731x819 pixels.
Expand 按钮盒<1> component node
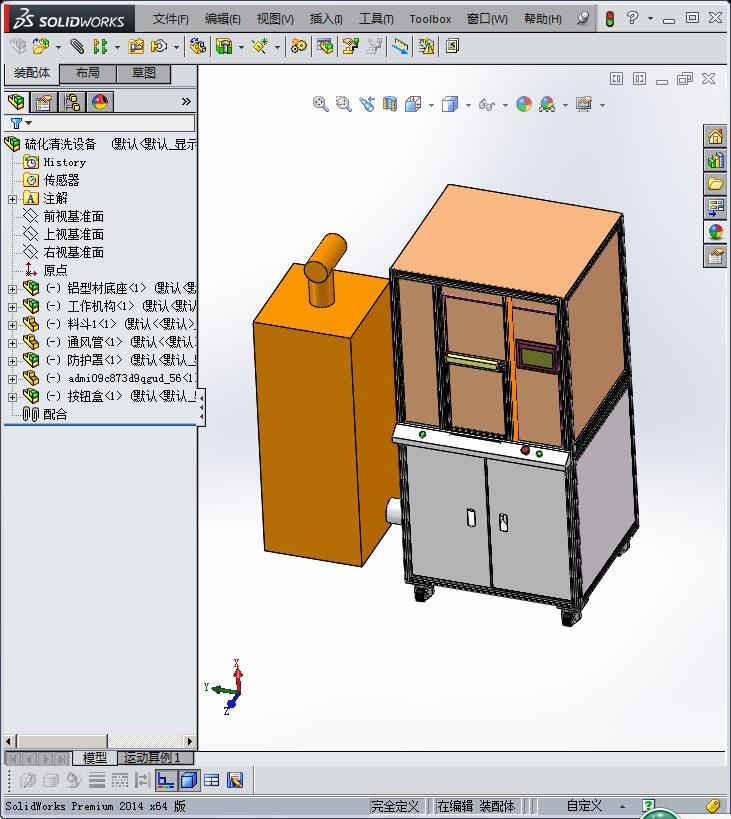[x=13, y=397]
